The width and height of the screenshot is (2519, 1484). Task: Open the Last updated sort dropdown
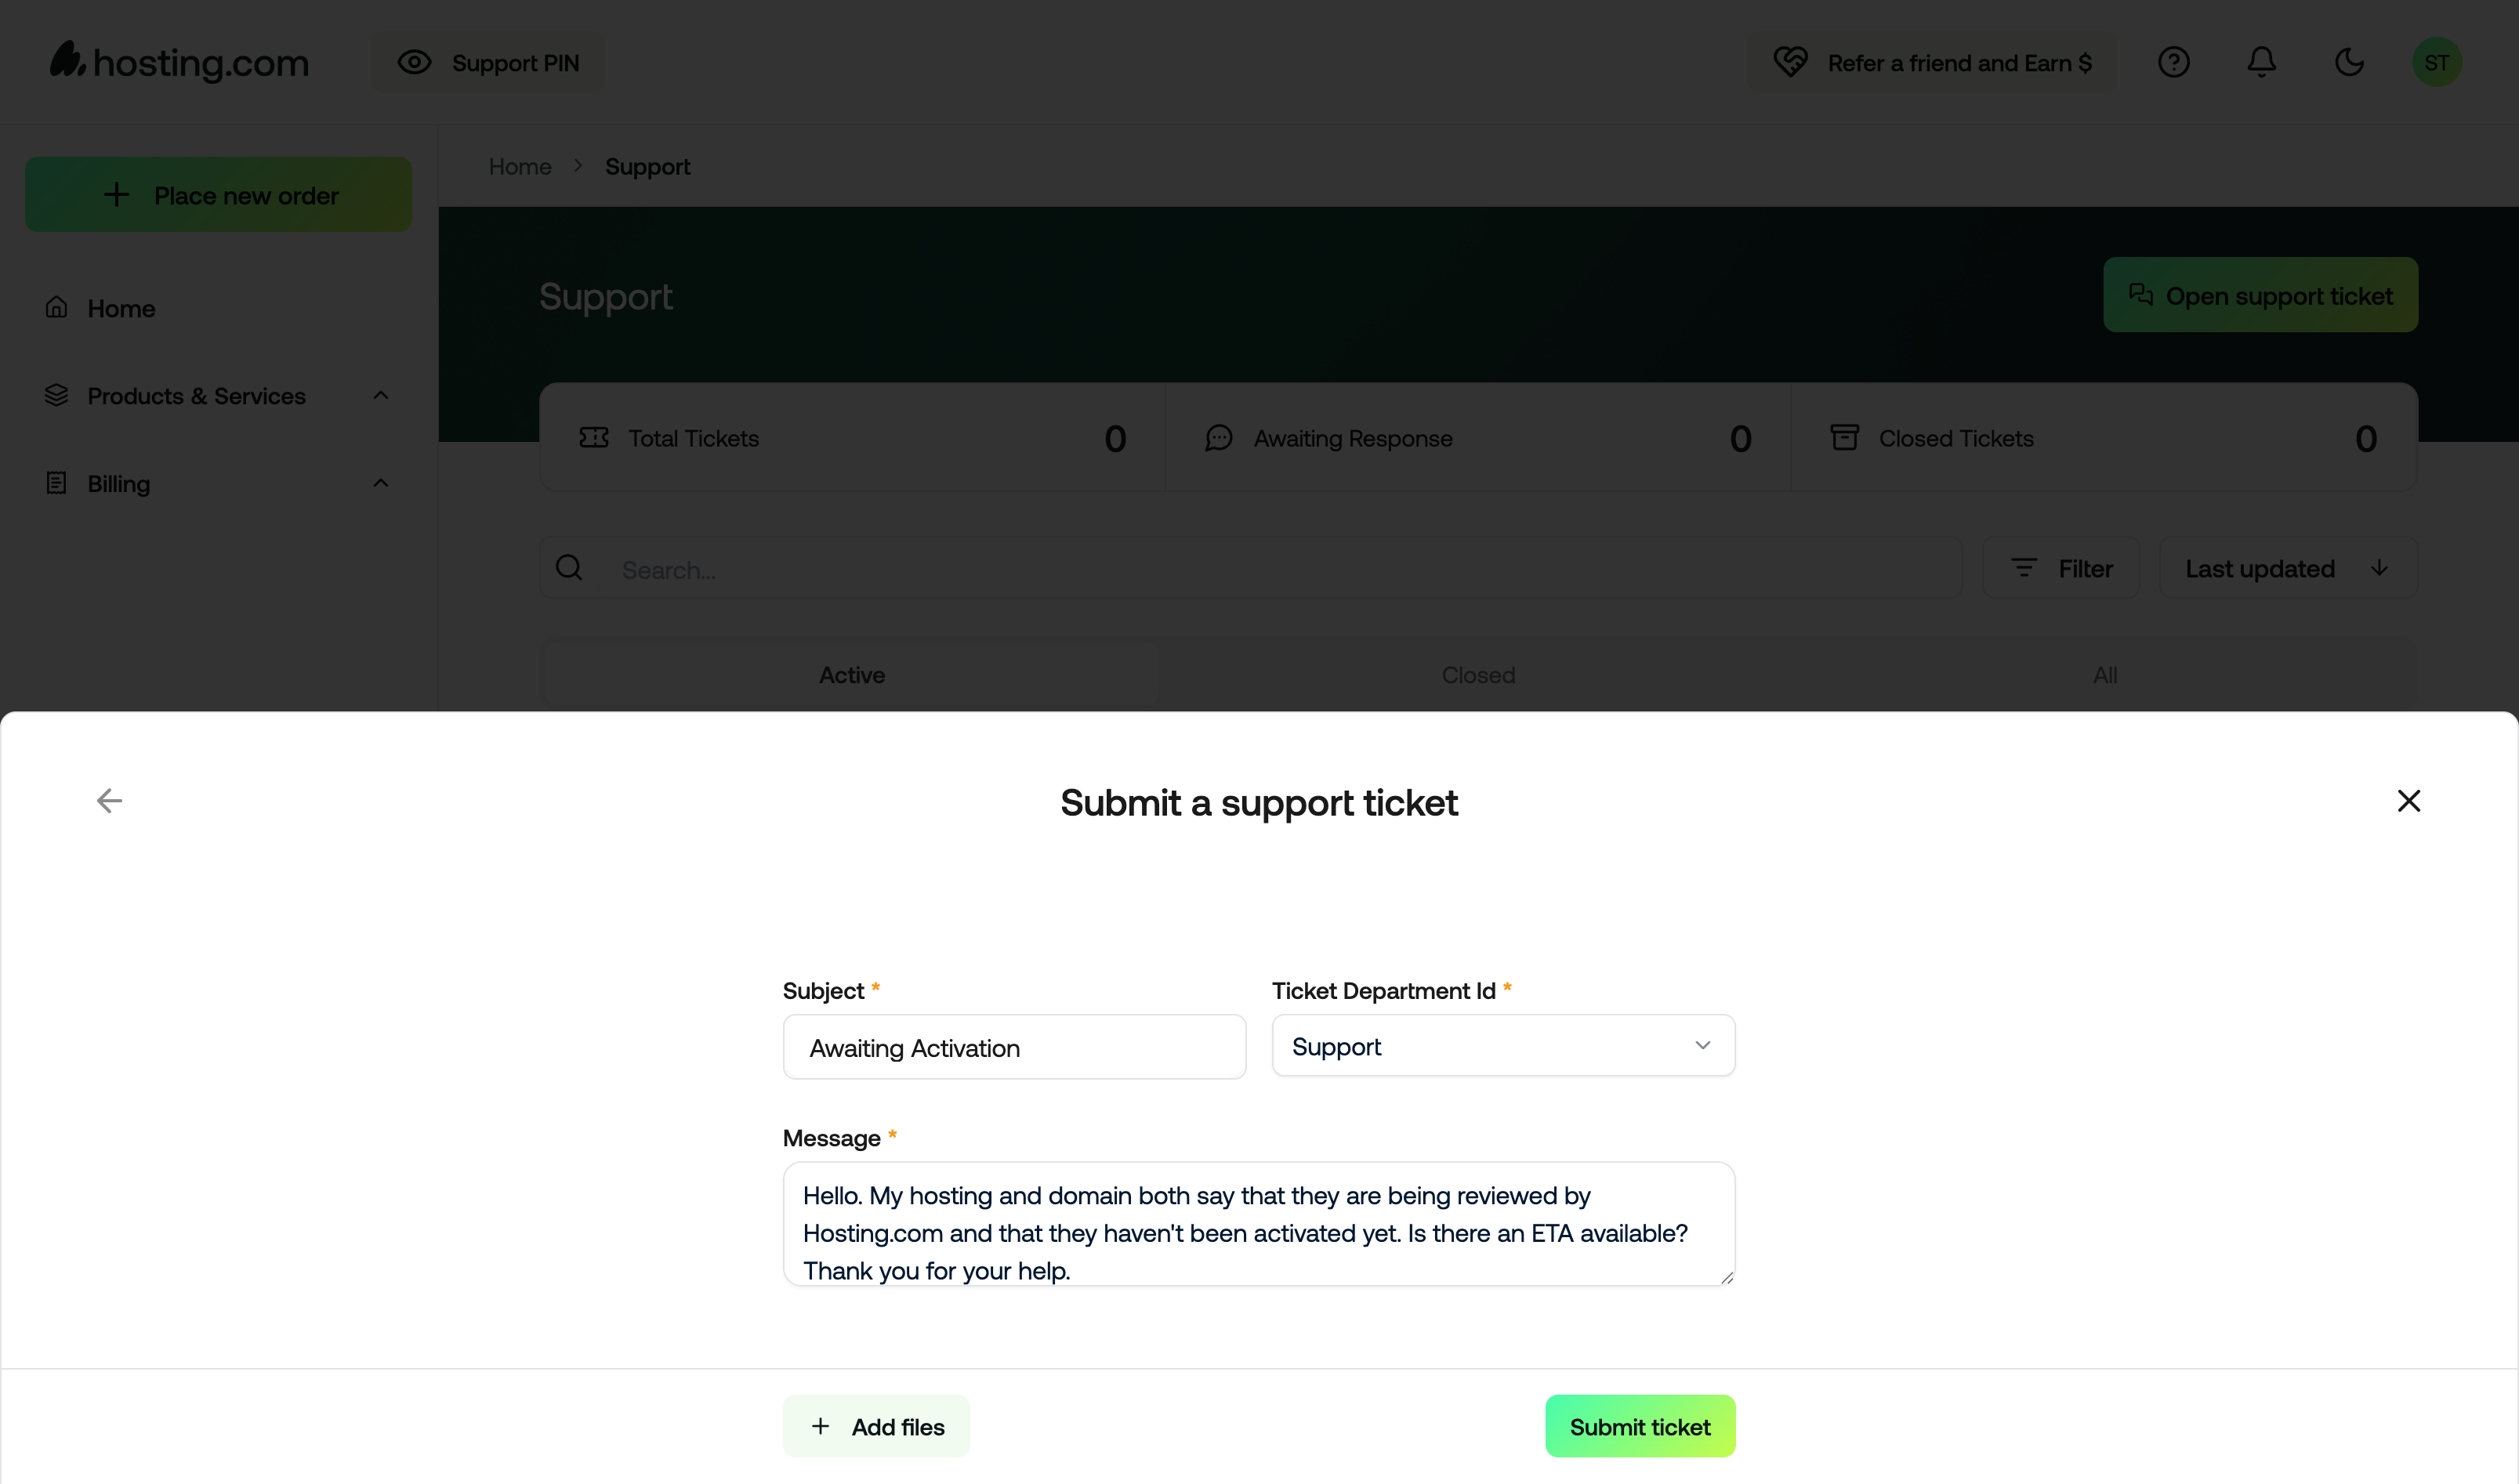(x=2288, y=567)
